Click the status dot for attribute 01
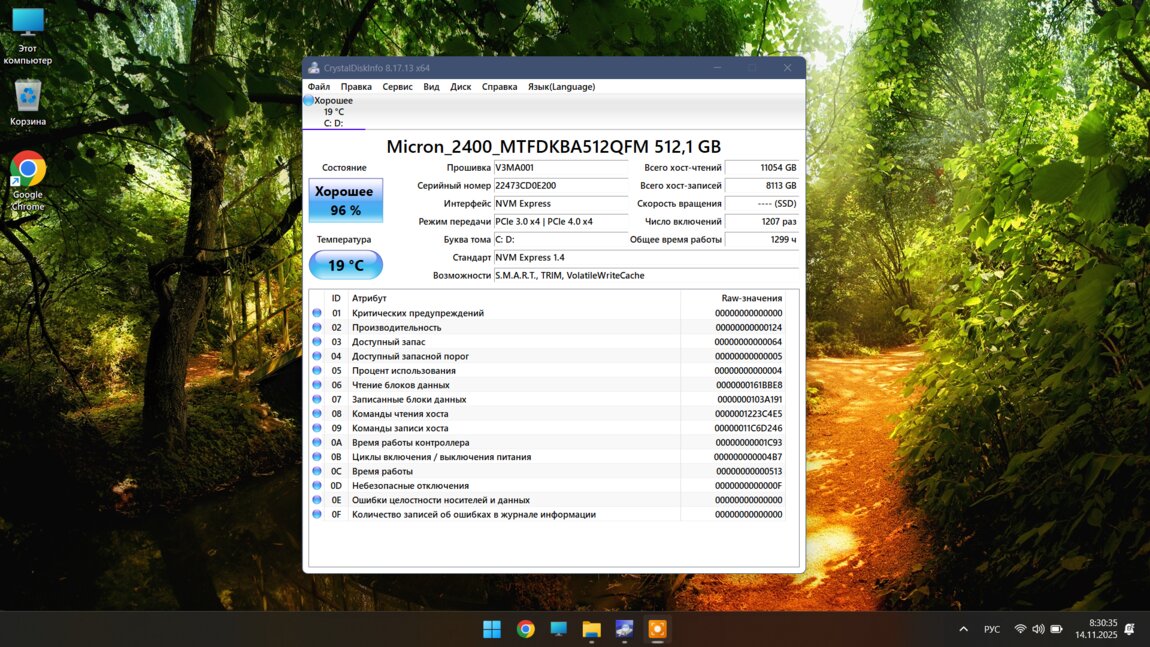This screenshot has height=647, width=1150. [317, 313]
